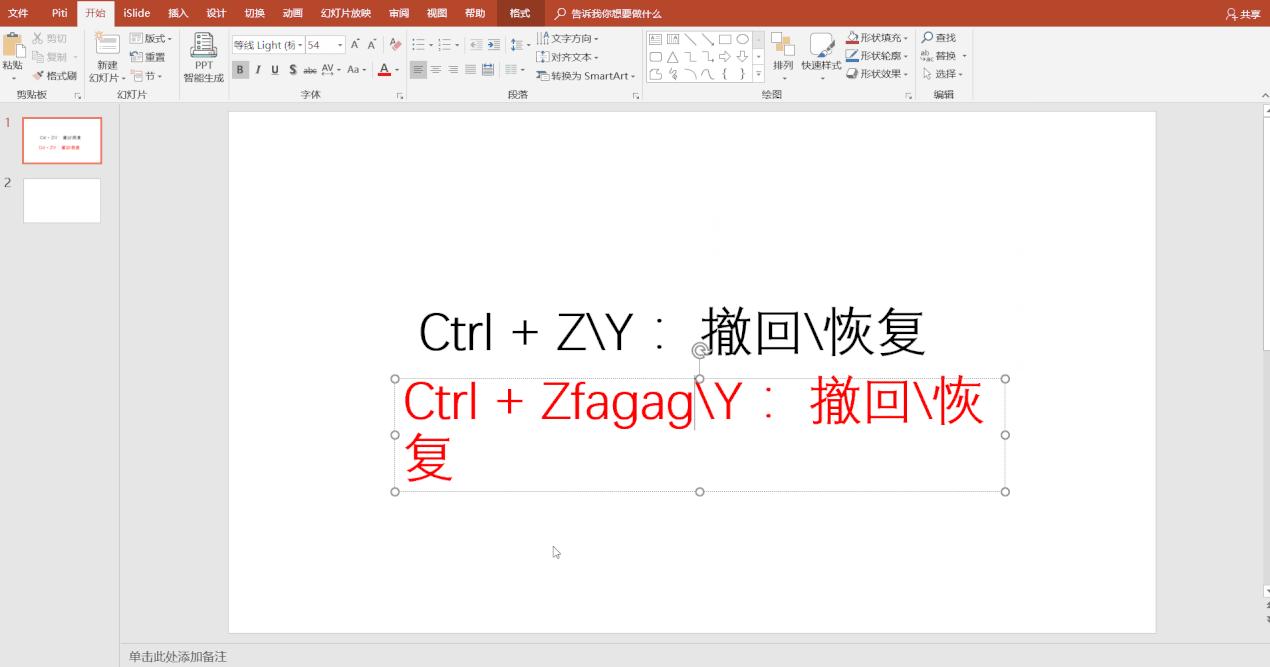Screen dimensions: 1270x667
Task: Apply strikethrough formatting to text
Action: pos(308,69)
